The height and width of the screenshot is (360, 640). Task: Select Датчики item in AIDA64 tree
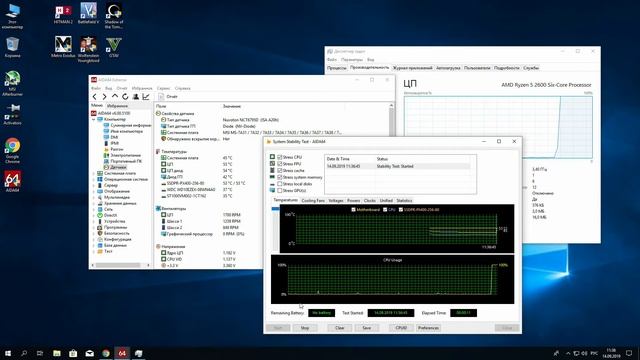pyautogui.click(x=118, y=167)
